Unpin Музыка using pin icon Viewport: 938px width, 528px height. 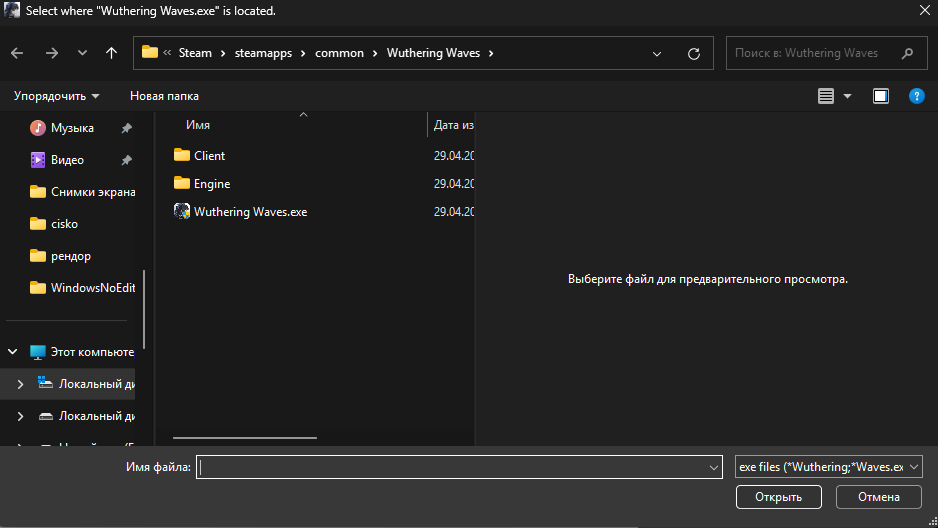126,128
